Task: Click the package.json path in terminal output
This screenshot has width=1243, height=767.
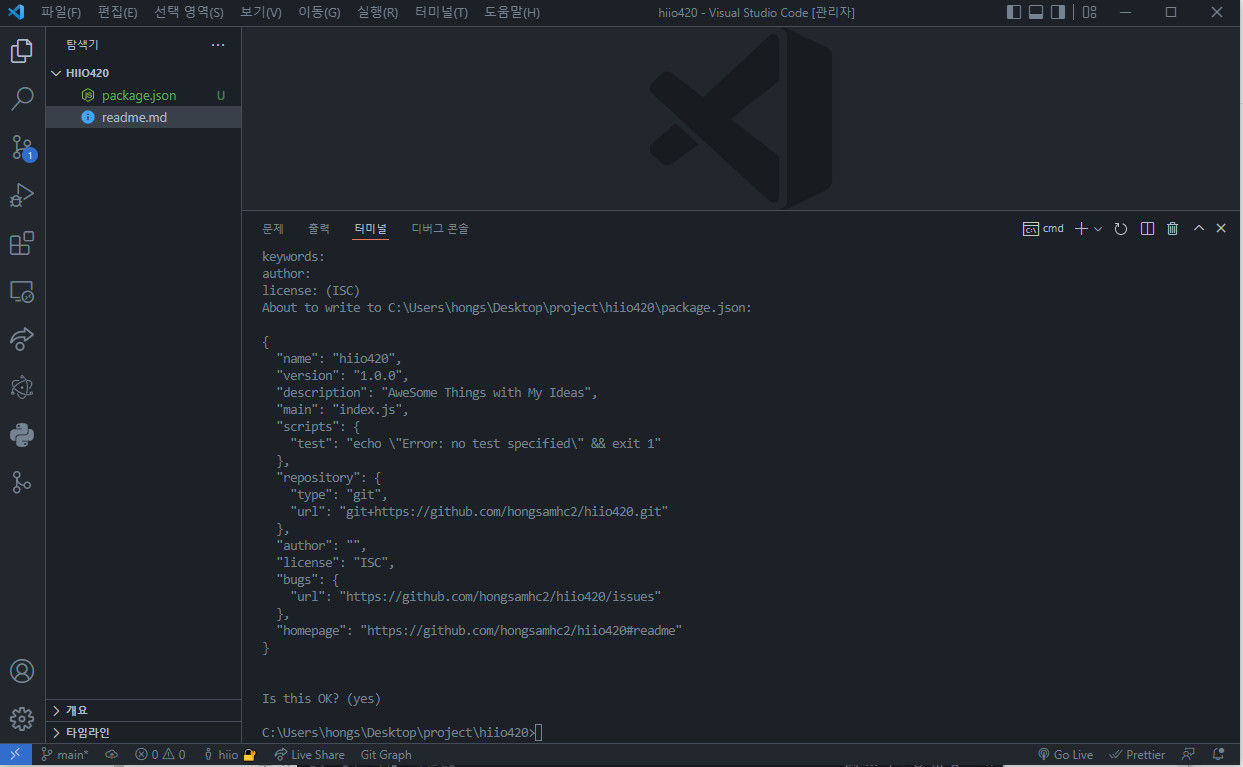Action: point(568,308)
